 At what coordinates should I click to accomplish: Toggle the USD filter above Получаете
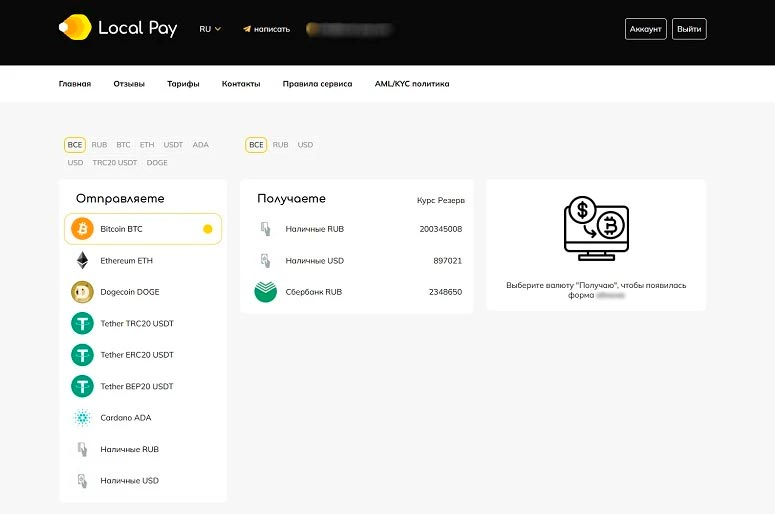[x=305, y=145]
